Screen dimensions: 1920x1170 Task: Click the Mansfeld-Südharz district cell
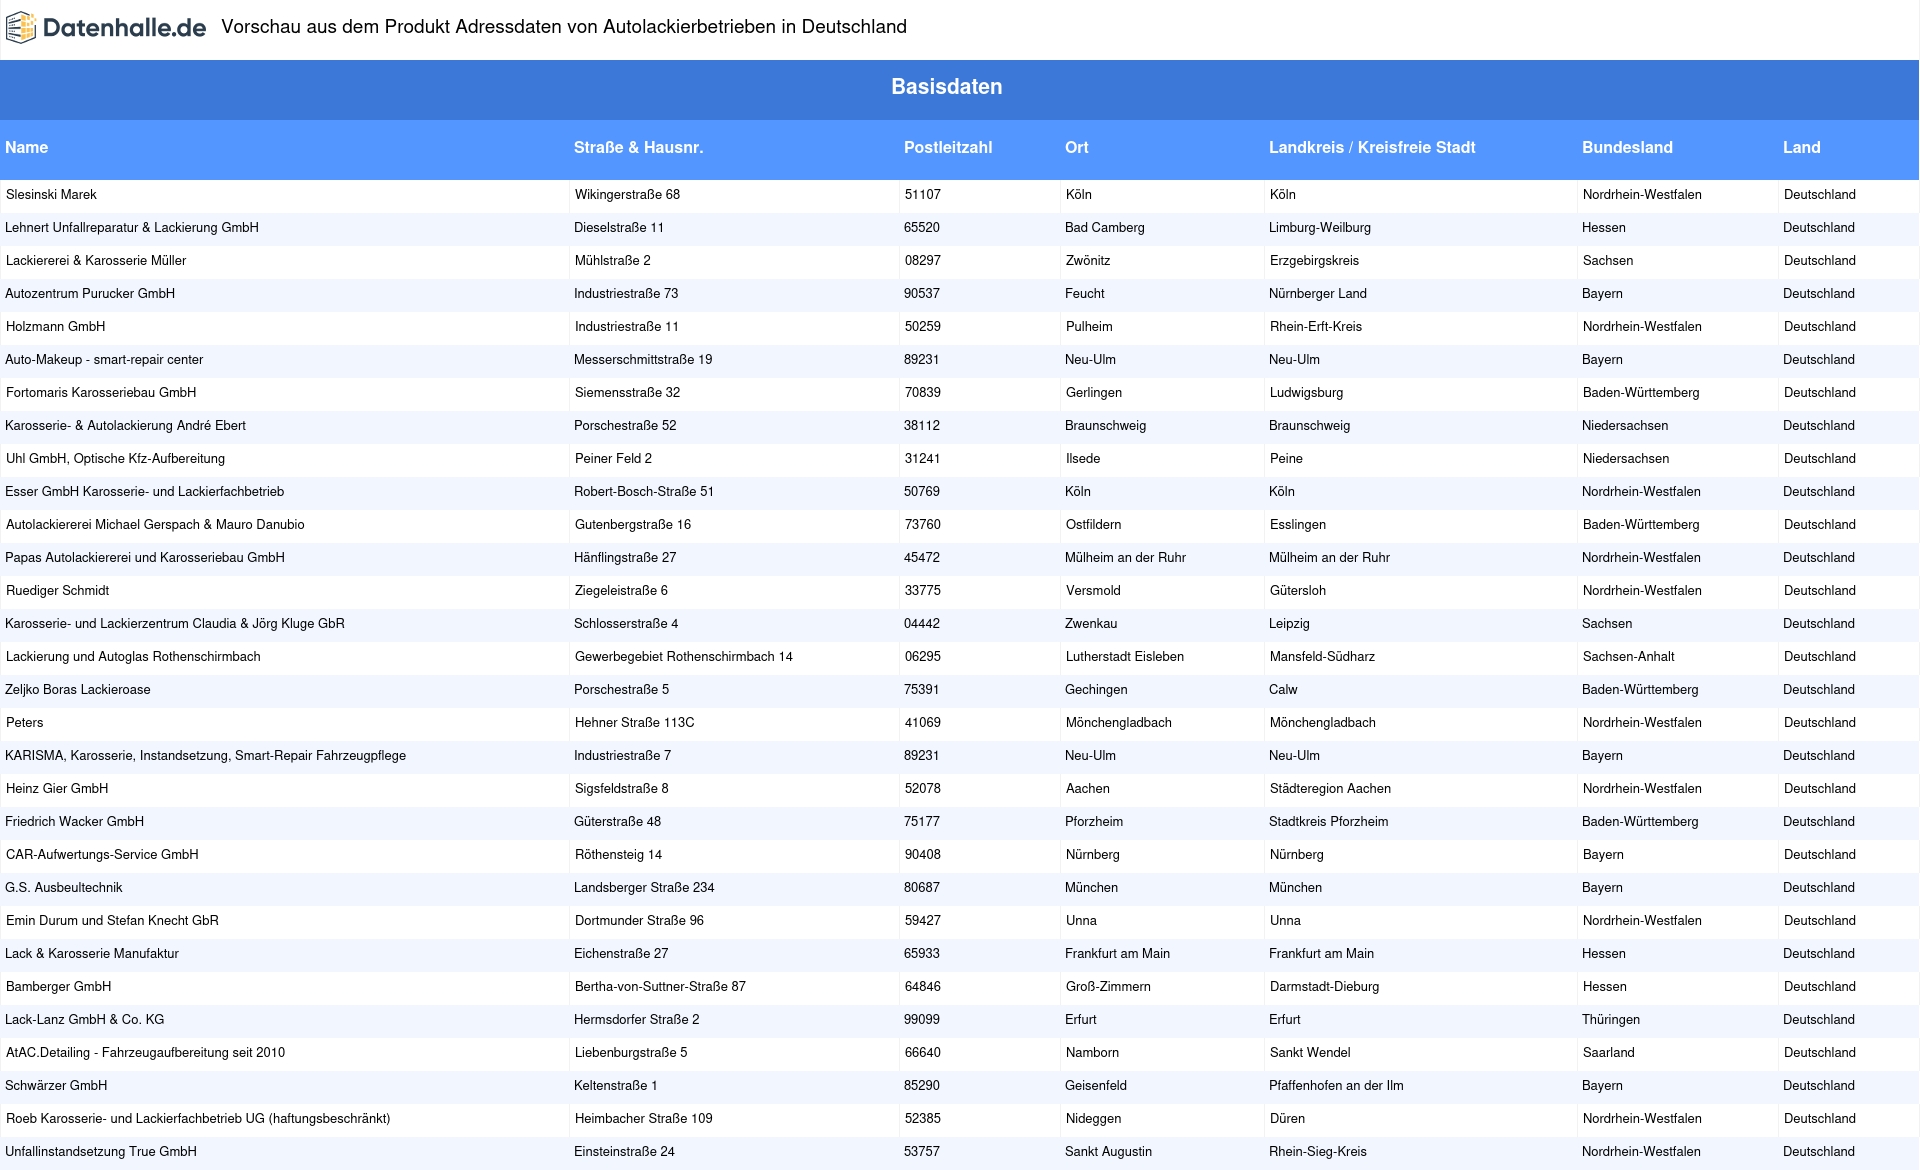click(1322, 657)
